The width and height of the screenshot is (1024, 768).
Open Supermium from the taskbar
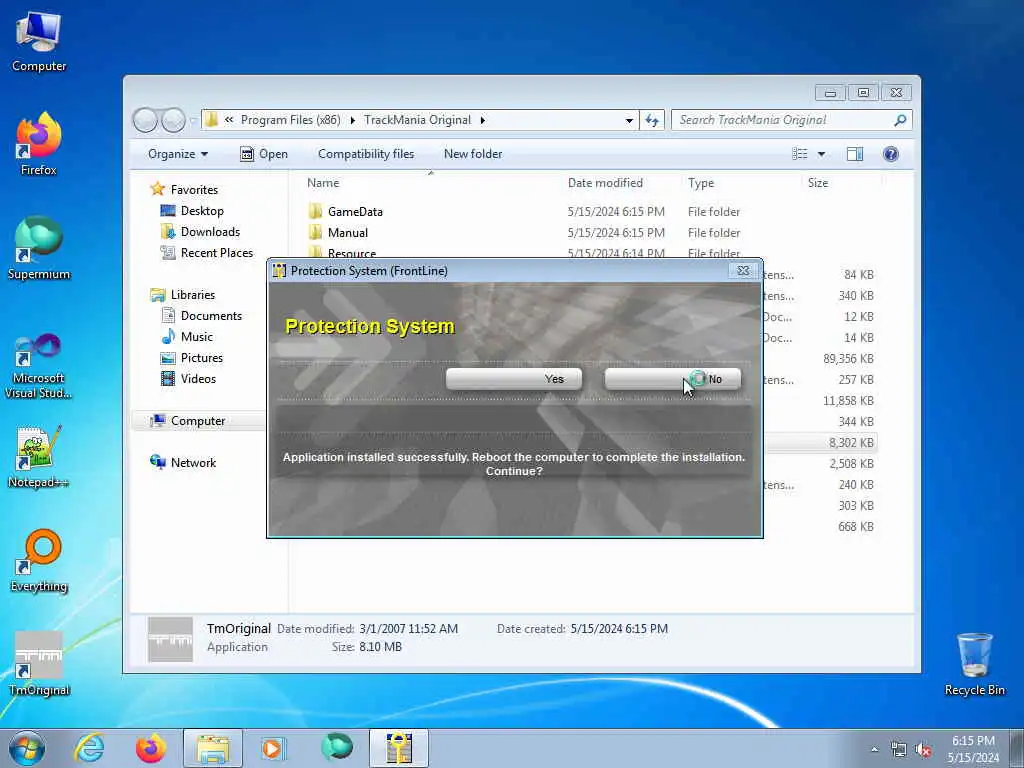coord(336,748)
